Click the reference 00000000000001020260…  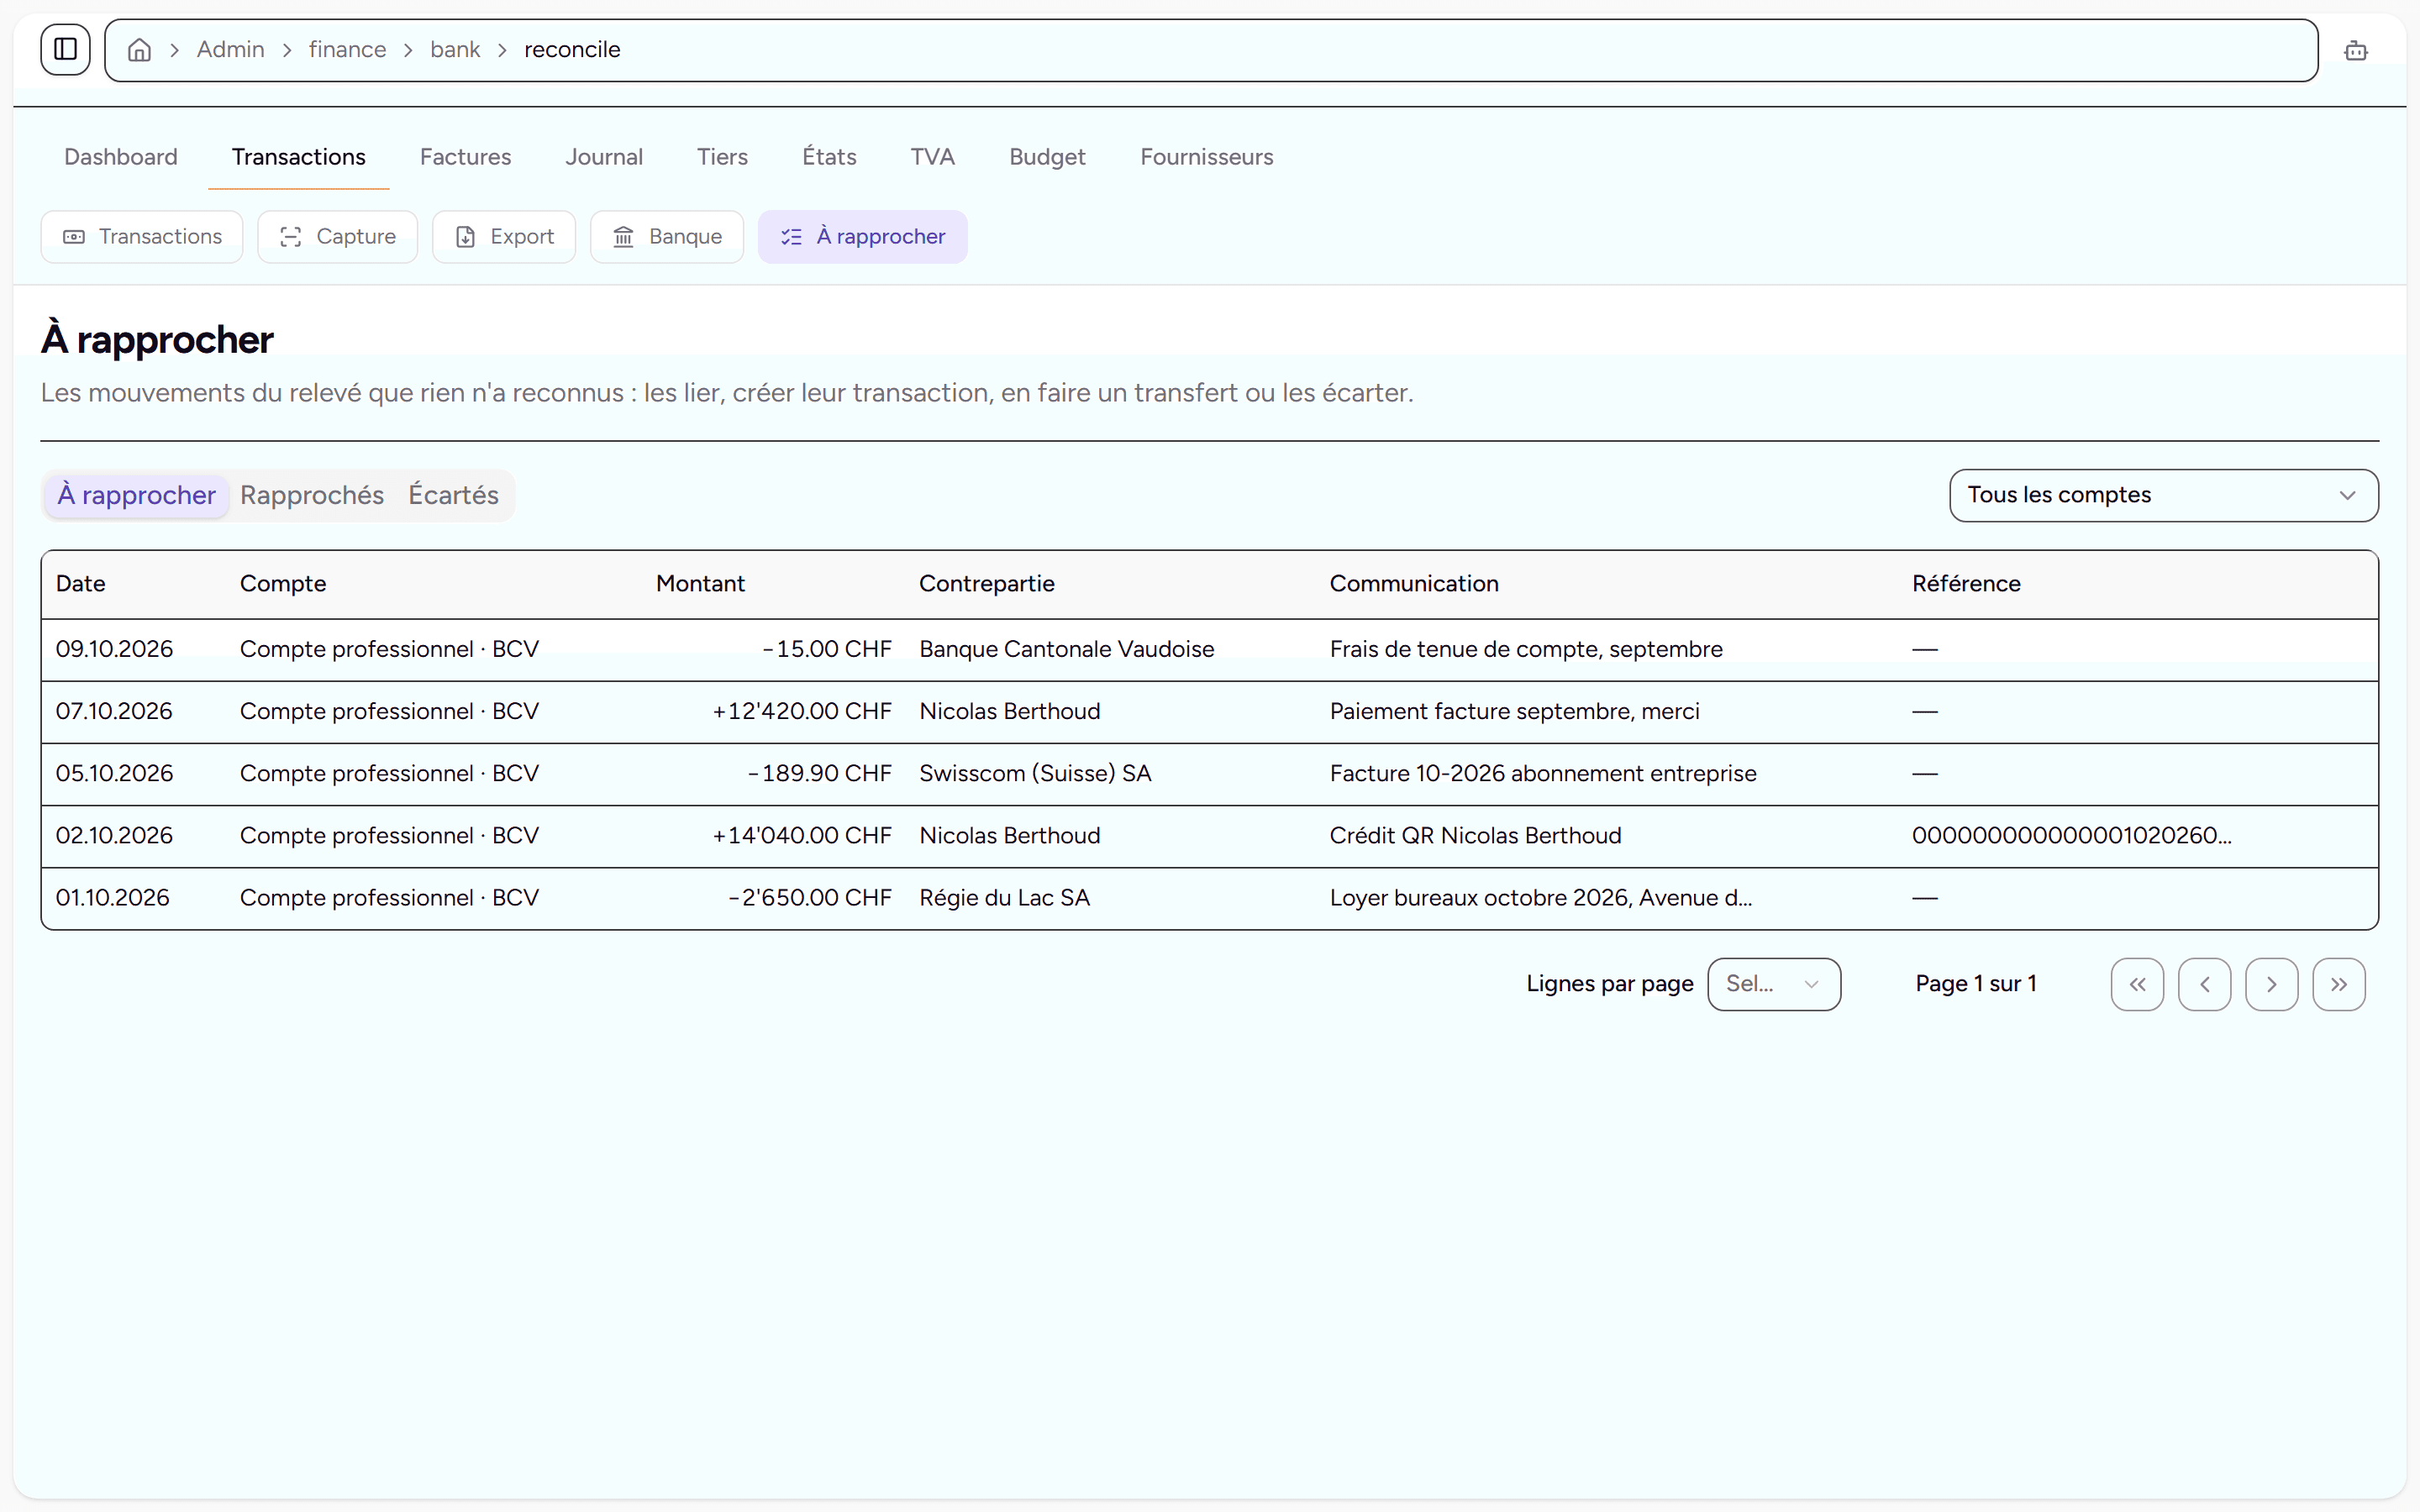2072,836
